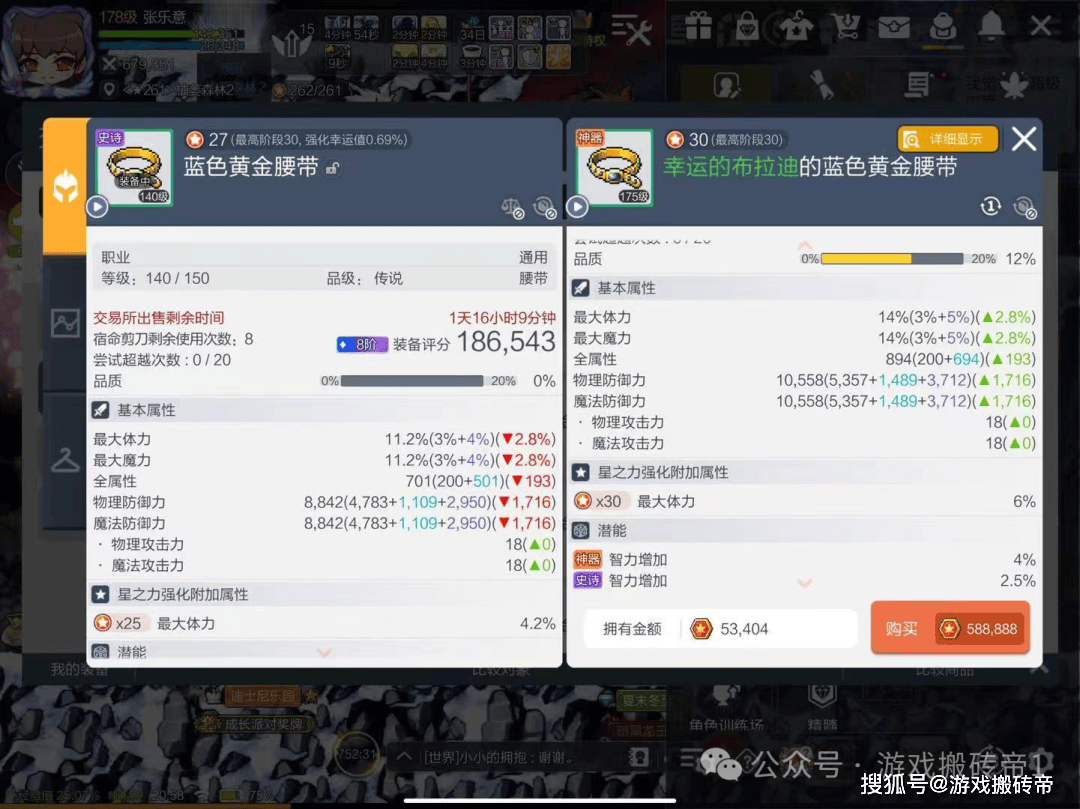Select the clothes hanger tab on sidebar
The image size is (1080, 809).
coord(65,460)
